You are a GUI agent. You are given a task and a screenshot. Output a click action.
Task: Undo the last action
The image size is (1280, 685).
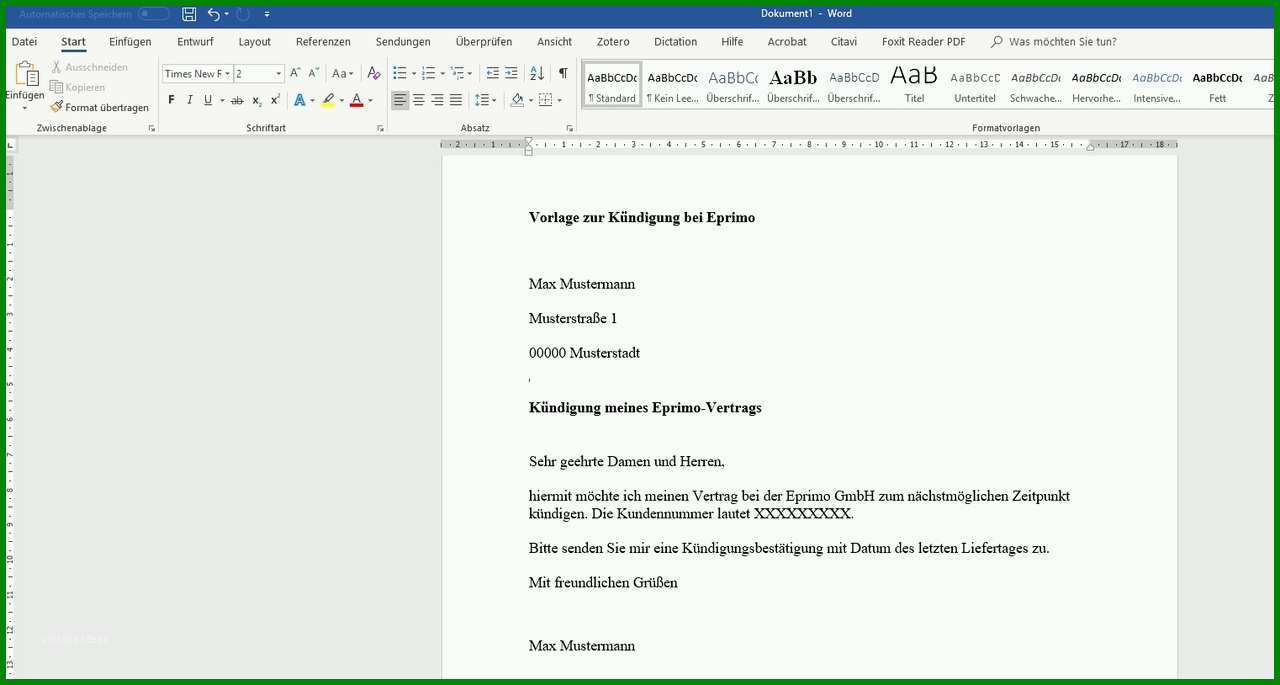(213, 14)
